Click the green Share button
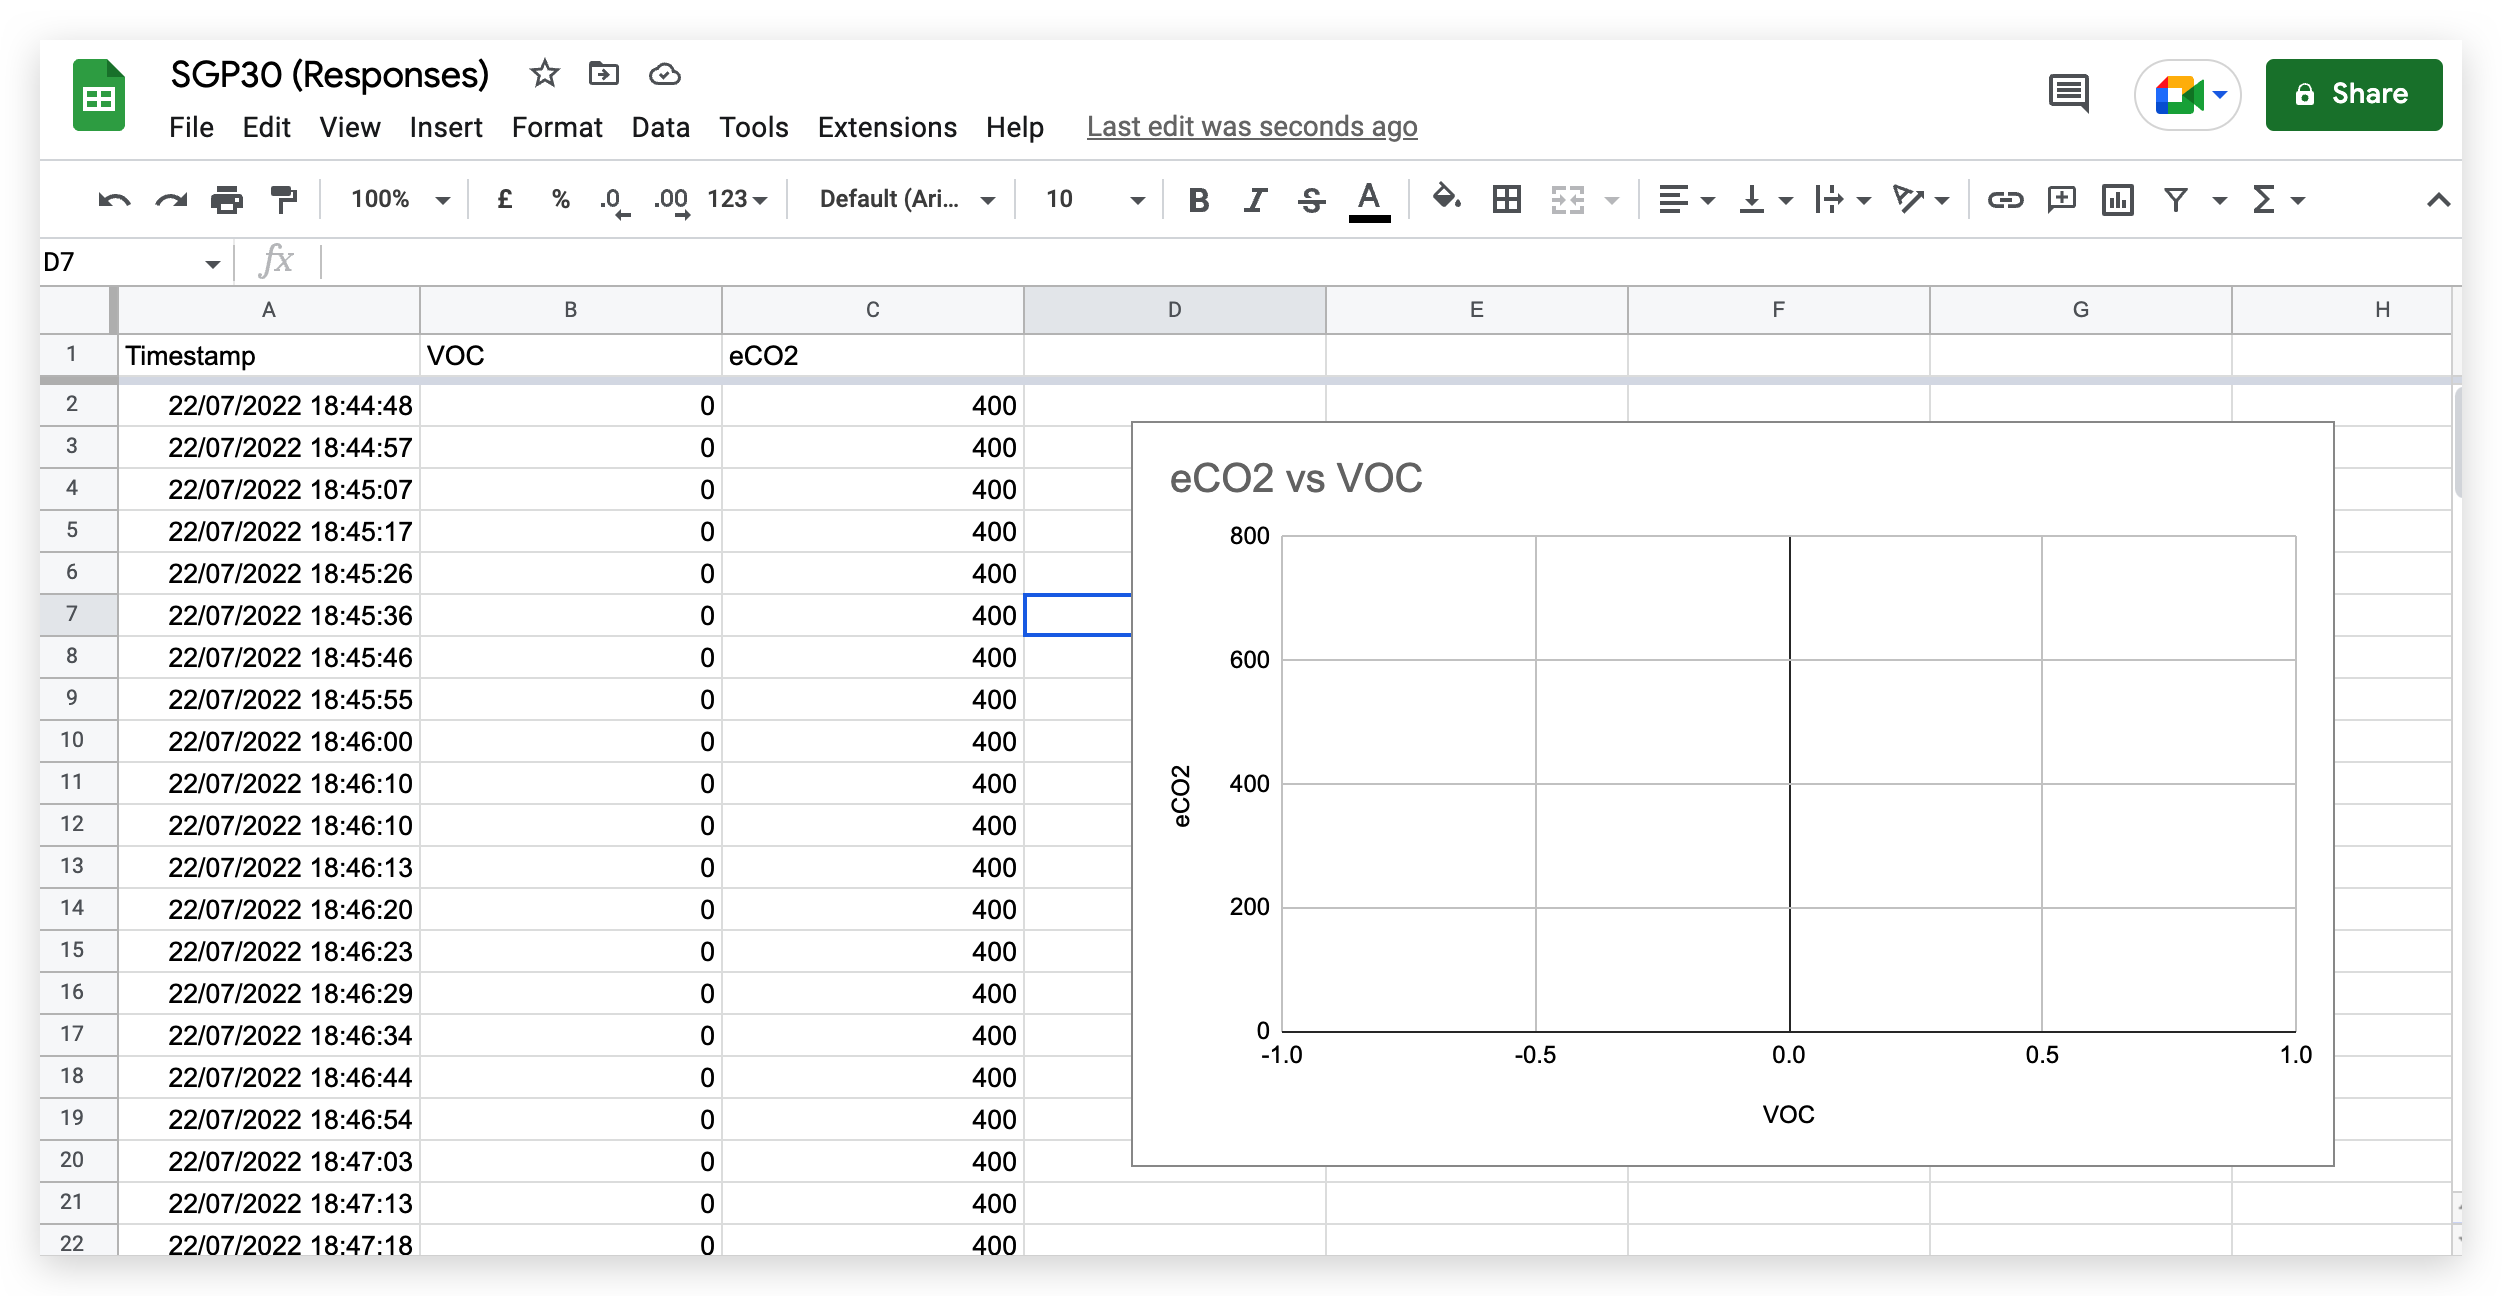2502x1296 pixels. pos(2353,94)
